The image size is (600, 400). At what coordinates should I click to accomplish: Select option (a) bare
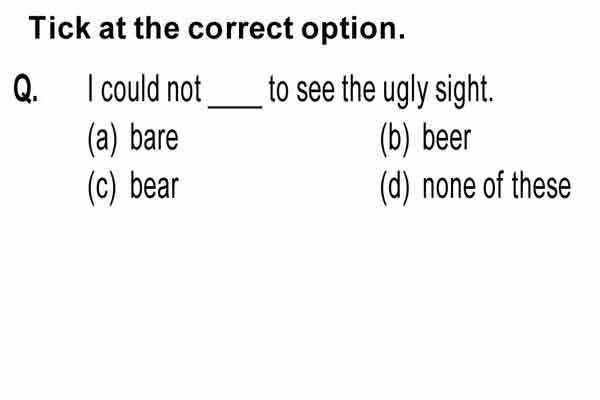click(x=133, y=138)
